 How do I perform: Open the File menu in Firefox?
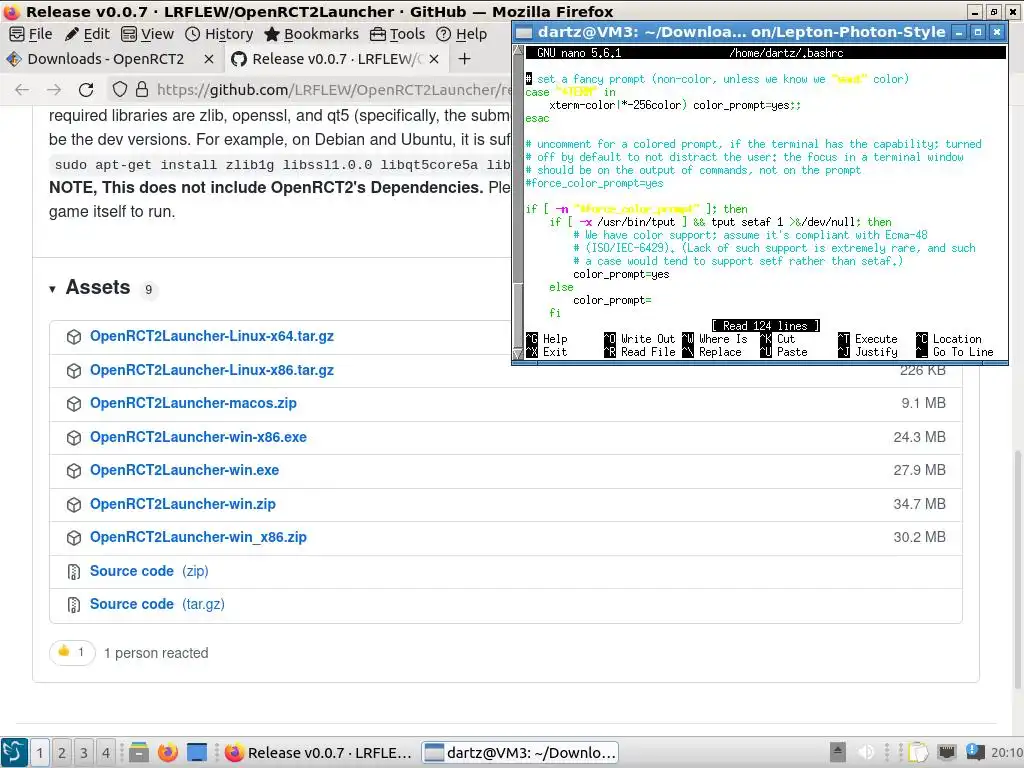[31, 34]
